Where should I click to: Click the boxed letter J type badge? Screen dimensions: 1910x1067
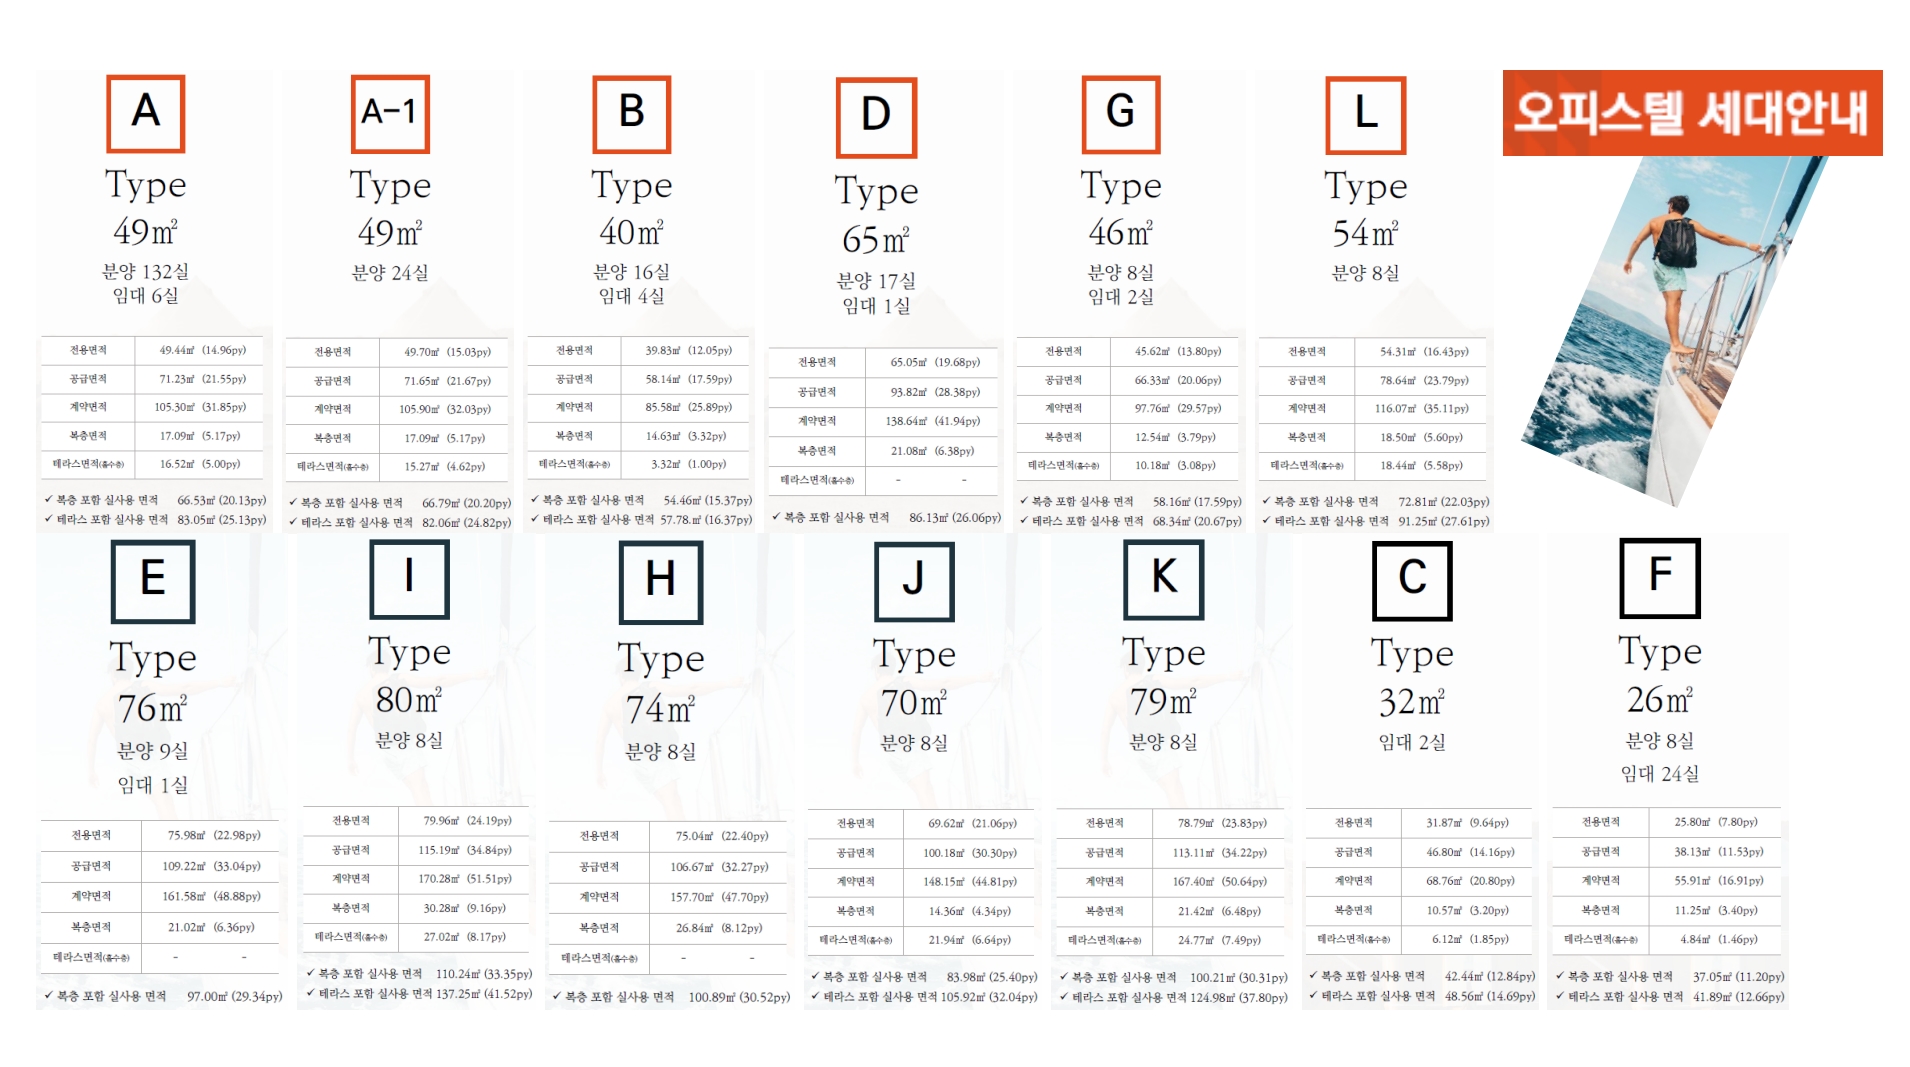[914, 581]
